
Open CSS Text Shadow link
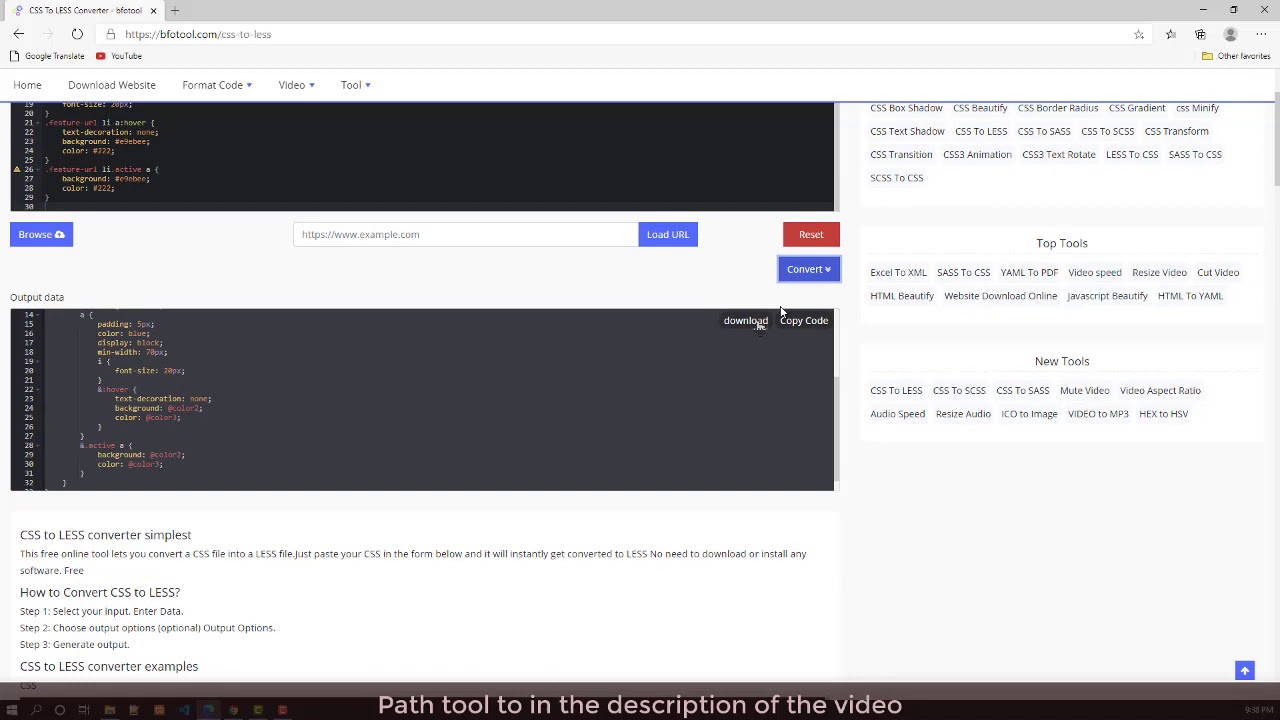(x=907, y=131)
